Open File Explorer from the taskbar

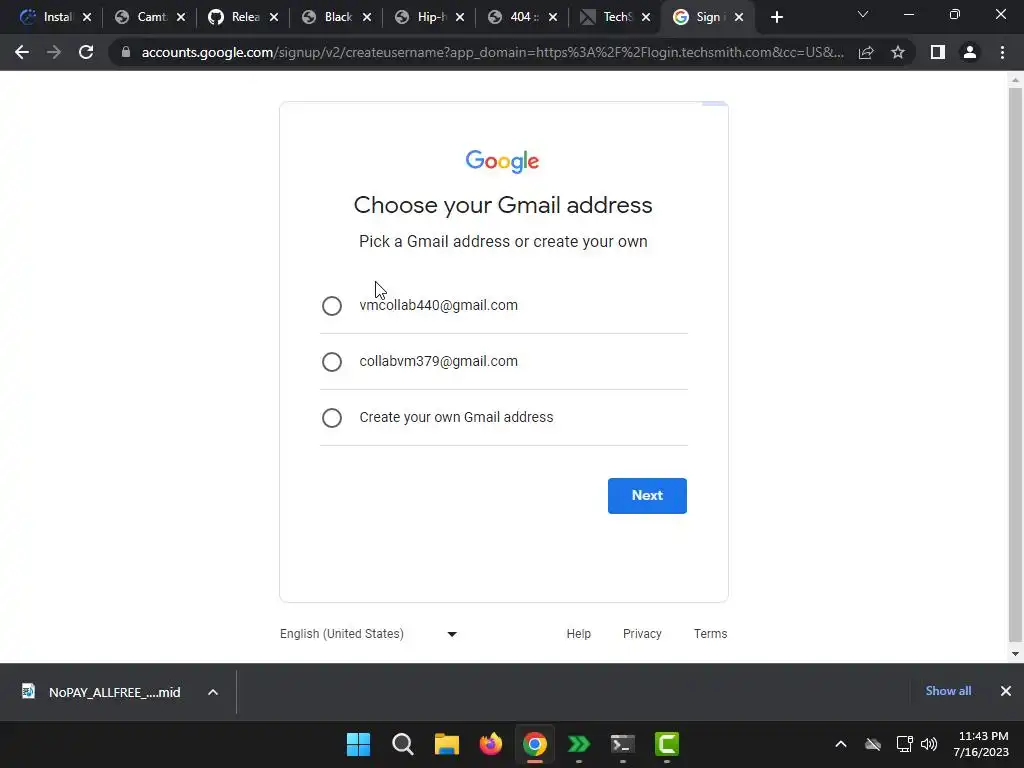(x=447, y=744)
